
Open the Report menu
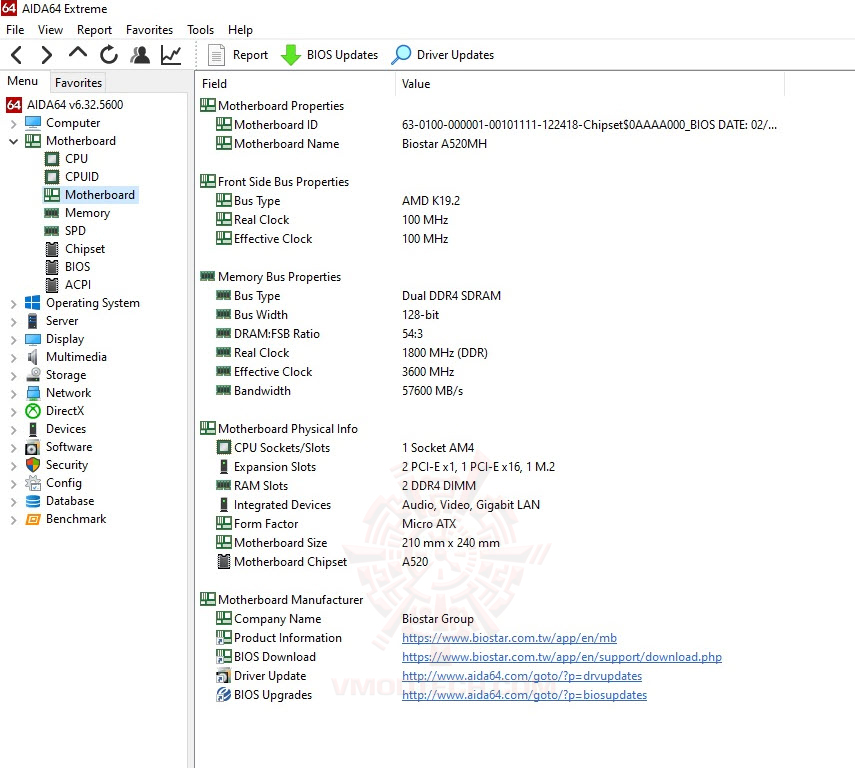[x=94, y=29]
